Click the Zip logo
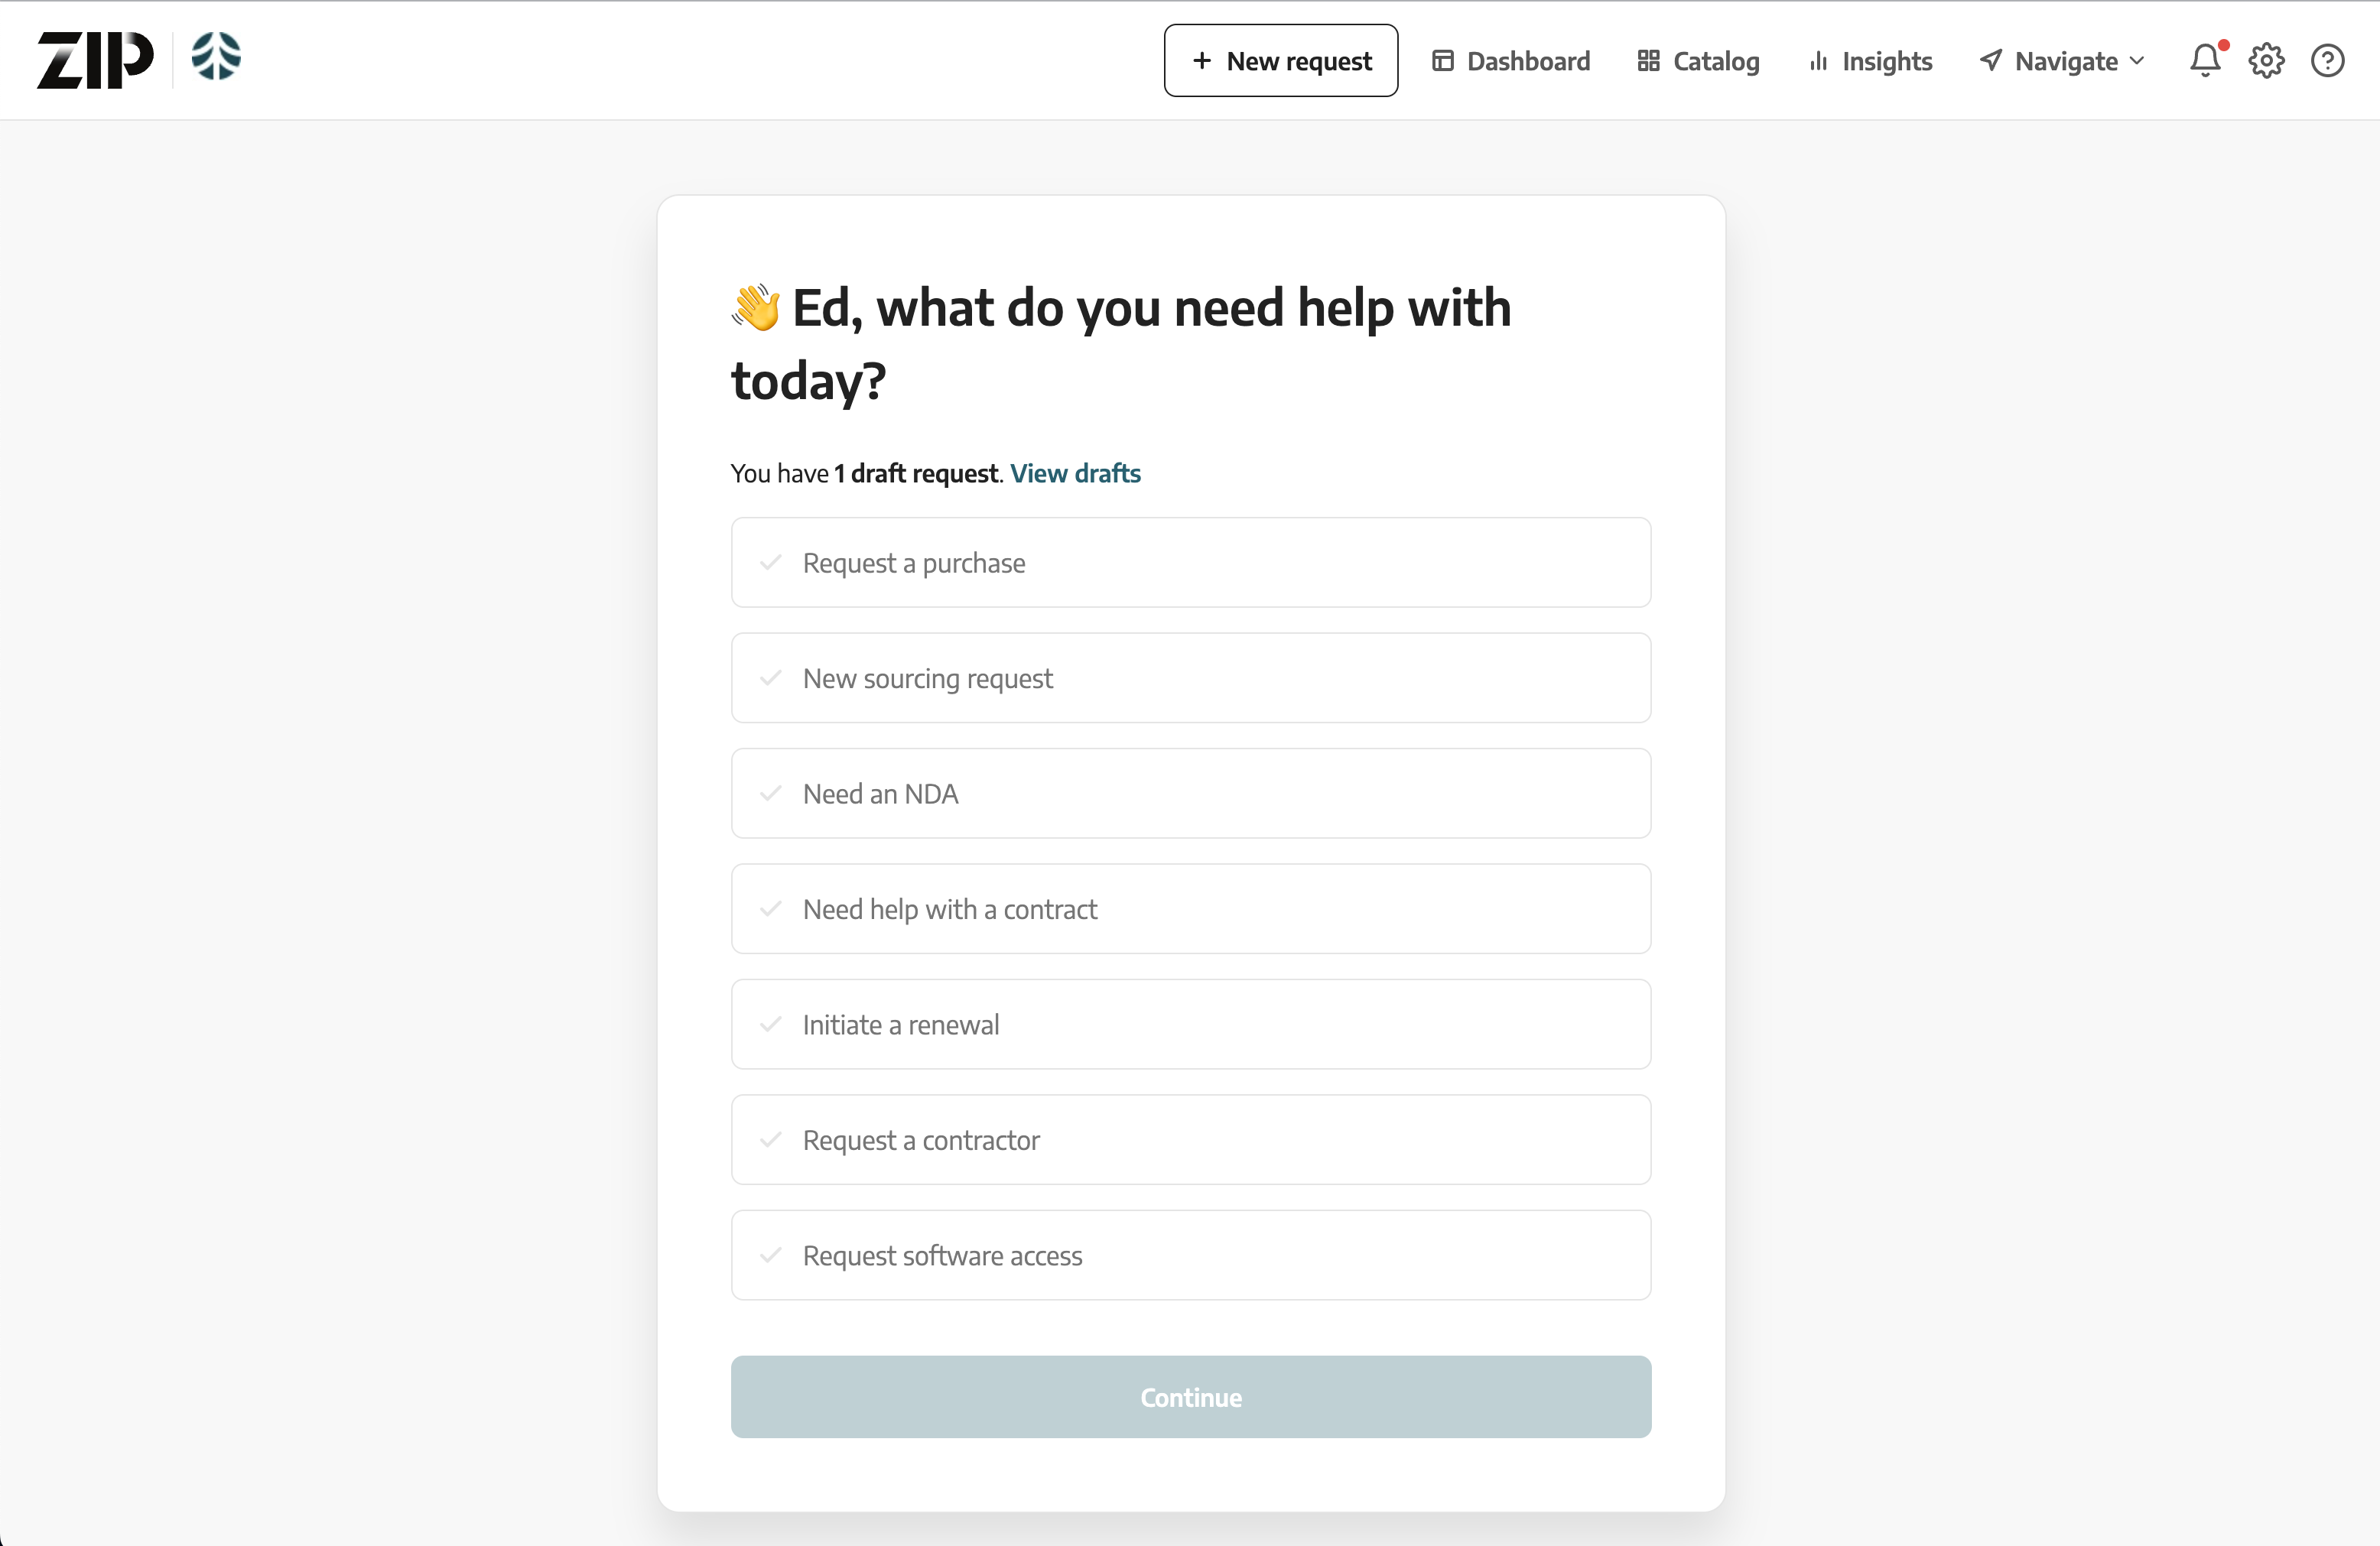 95,60
